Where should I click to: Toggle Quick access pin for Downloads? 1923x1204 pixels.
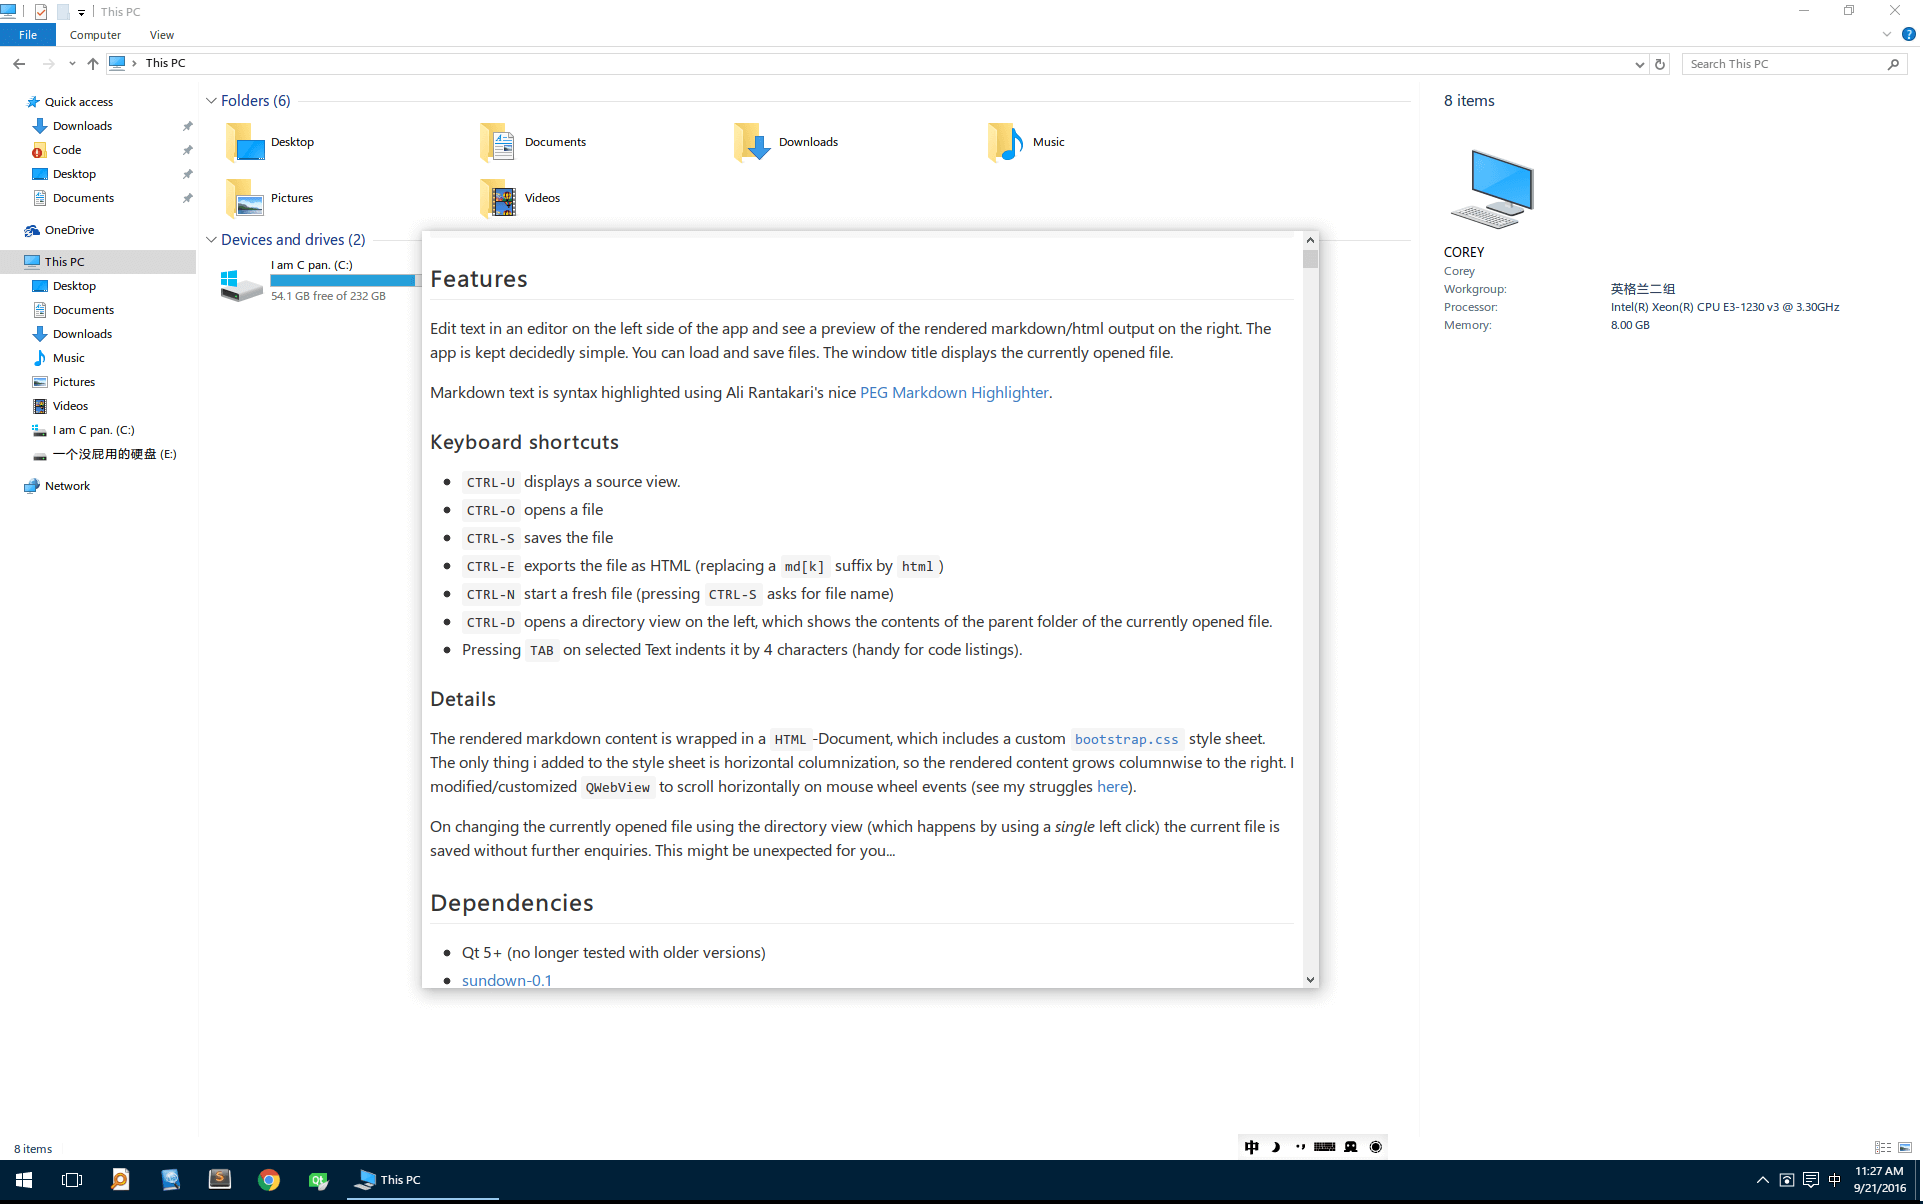[x=186, y=126]
